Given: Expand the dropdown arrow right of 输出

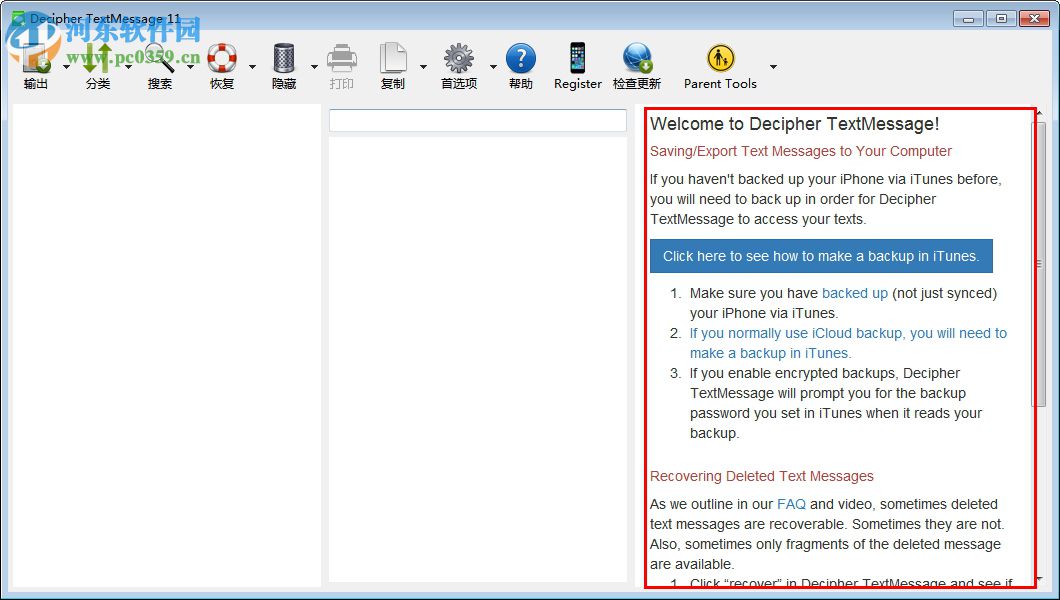Looking at the screenshot, I should 66,67.
